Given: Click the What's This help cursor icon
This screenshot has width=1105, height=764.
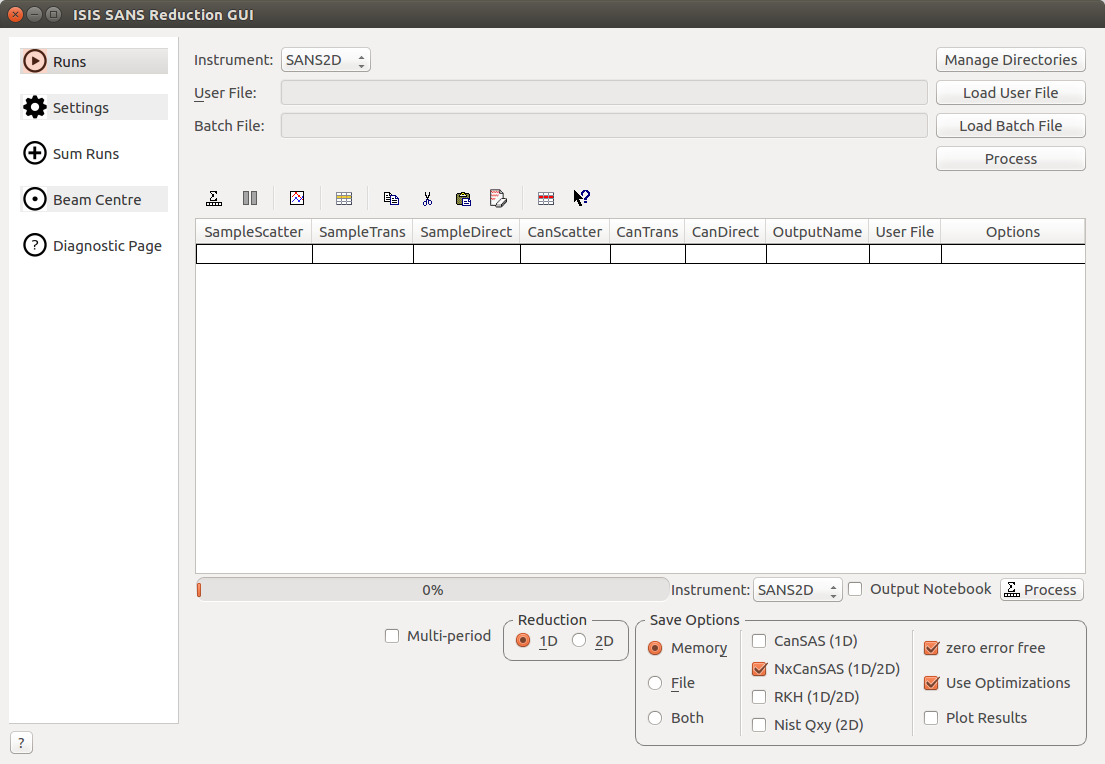Looking at the screenshot, I should pyautogui.click(x=581, y=198).
